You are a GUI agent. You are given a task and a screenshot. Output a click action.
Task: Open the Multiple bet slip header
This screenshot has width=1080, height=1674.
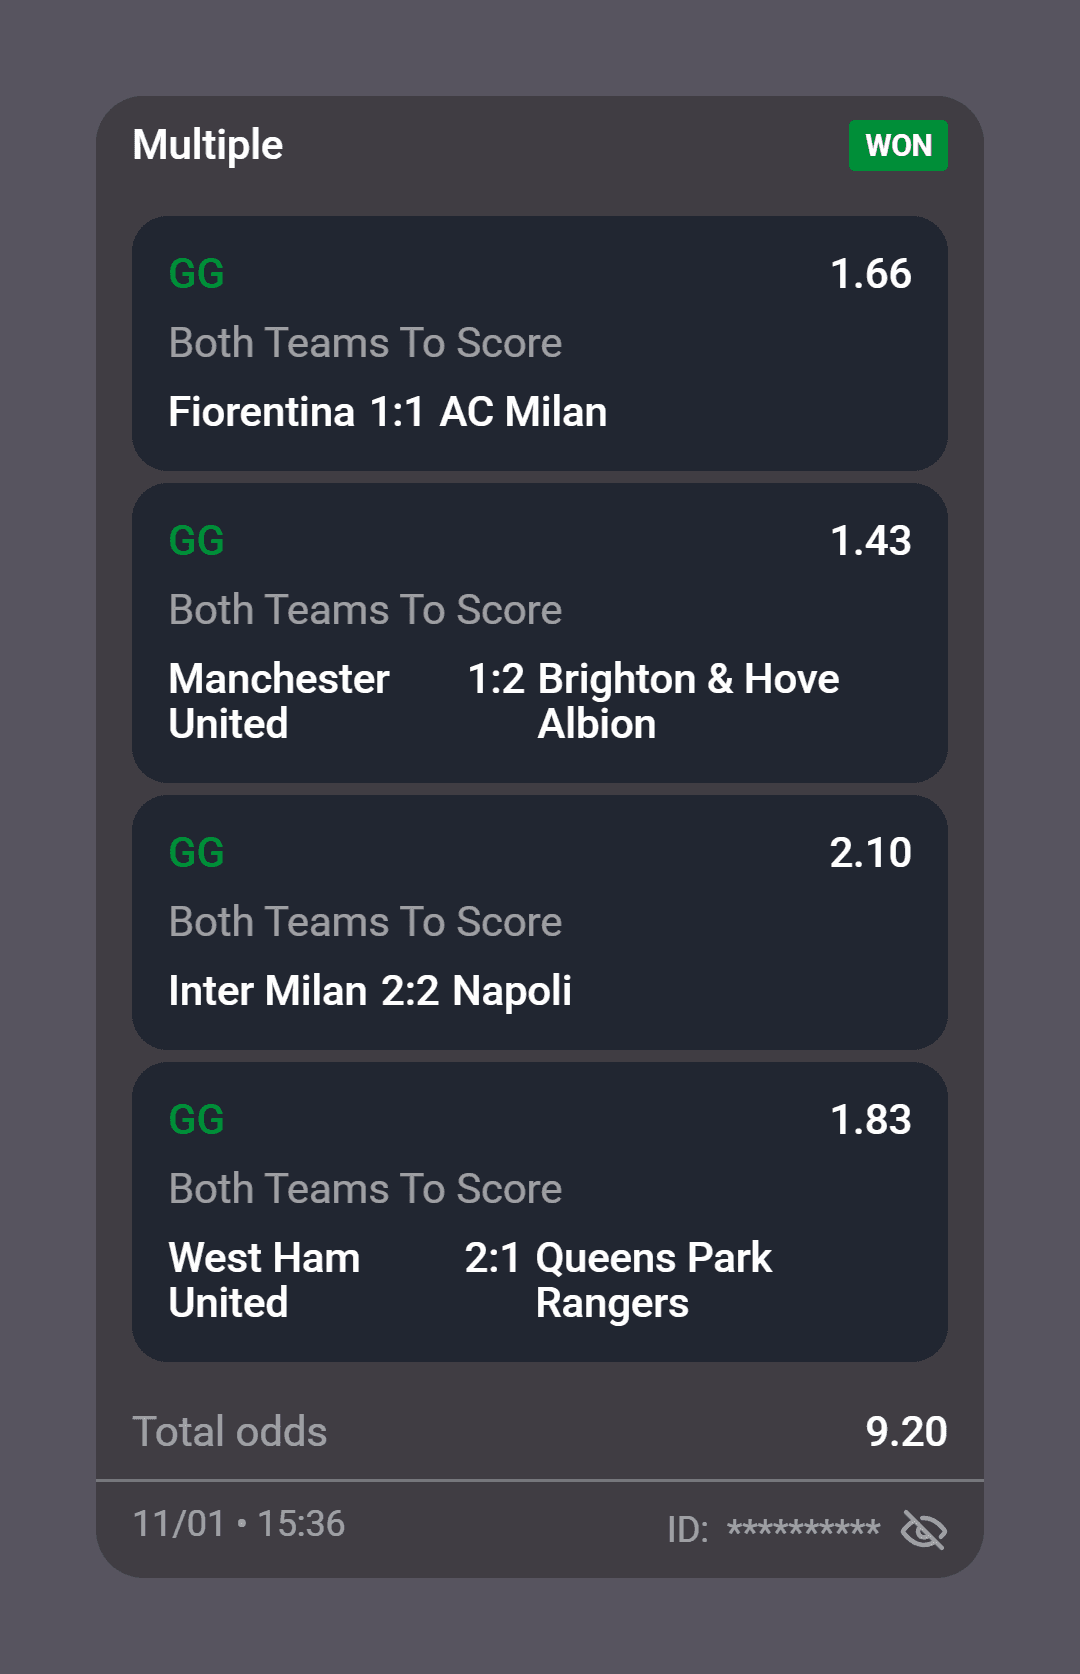pos(209,145)
